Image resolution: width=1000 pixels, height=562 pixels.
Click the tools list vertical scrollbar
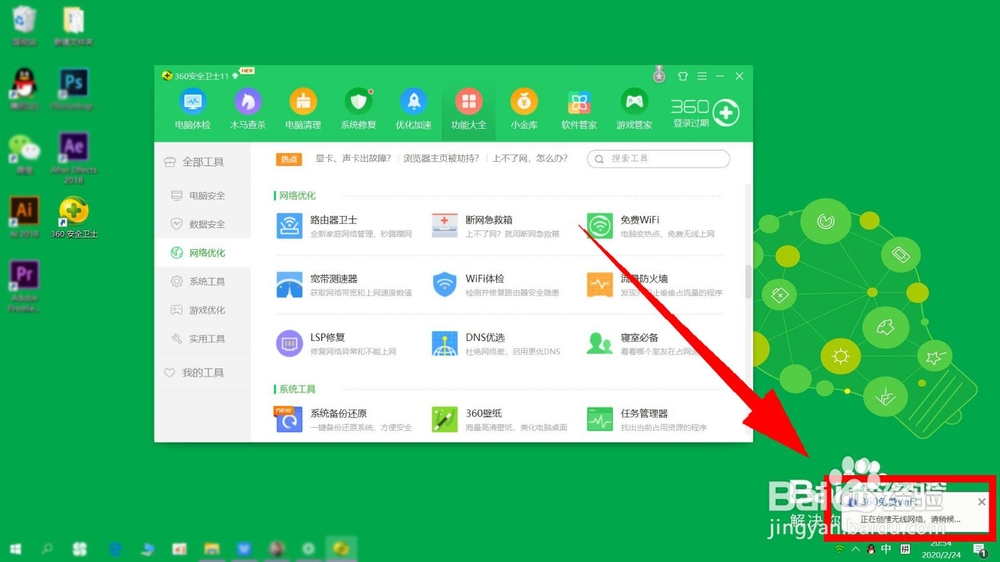tap(749, 281)
